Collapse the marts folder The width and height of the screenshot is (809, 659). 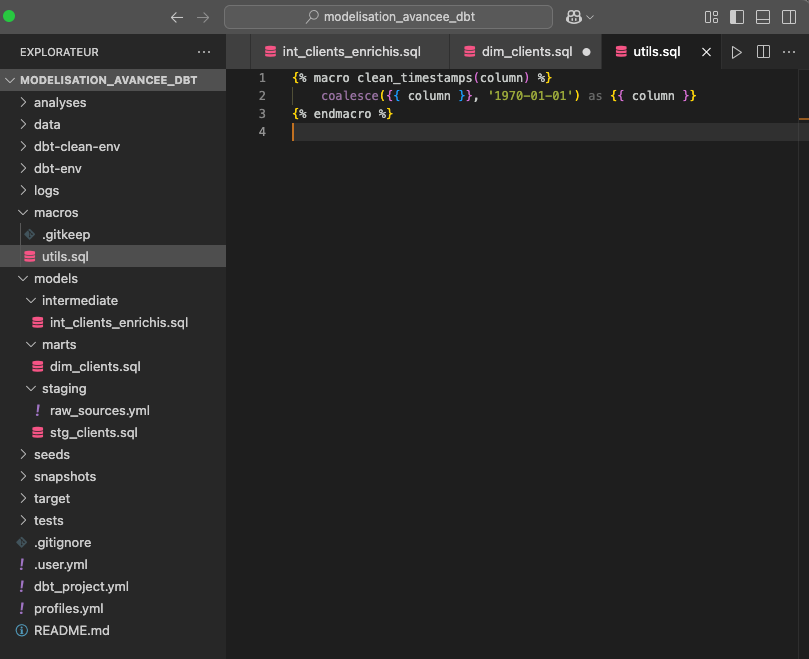(x=113, y=345)
